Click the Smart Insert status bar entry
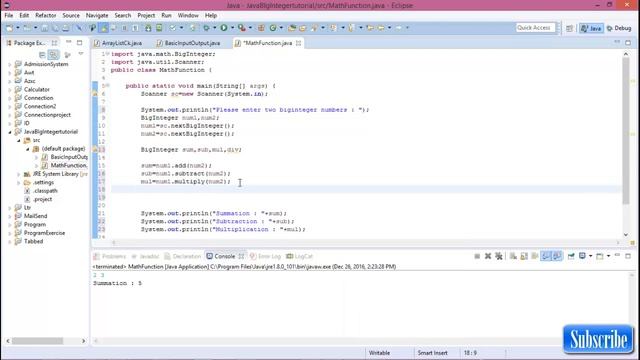 [432, 353]
